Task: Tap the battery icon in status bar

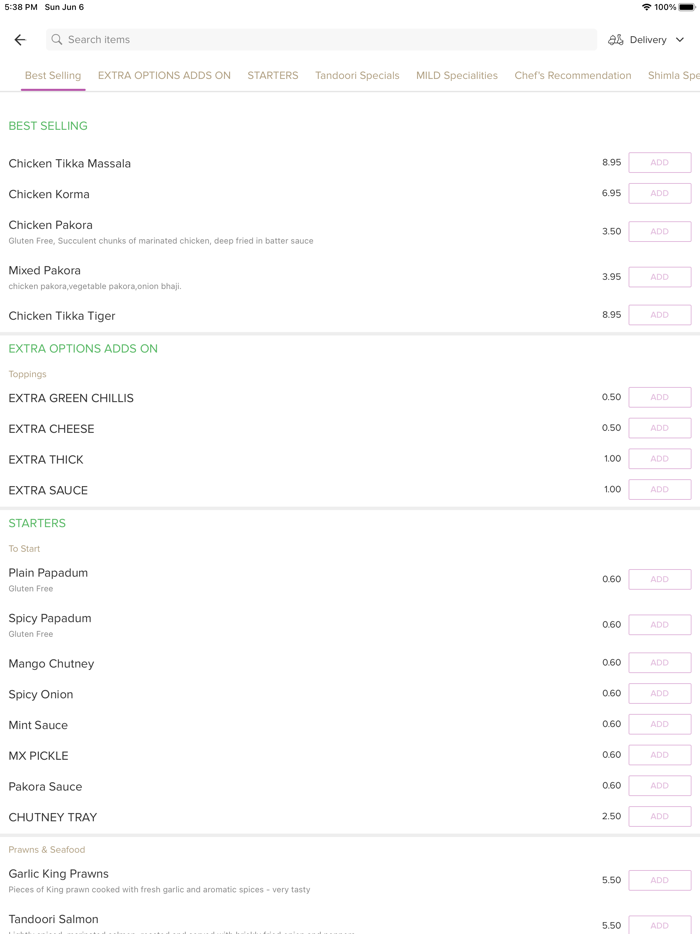Action: [x=687, y=7]
